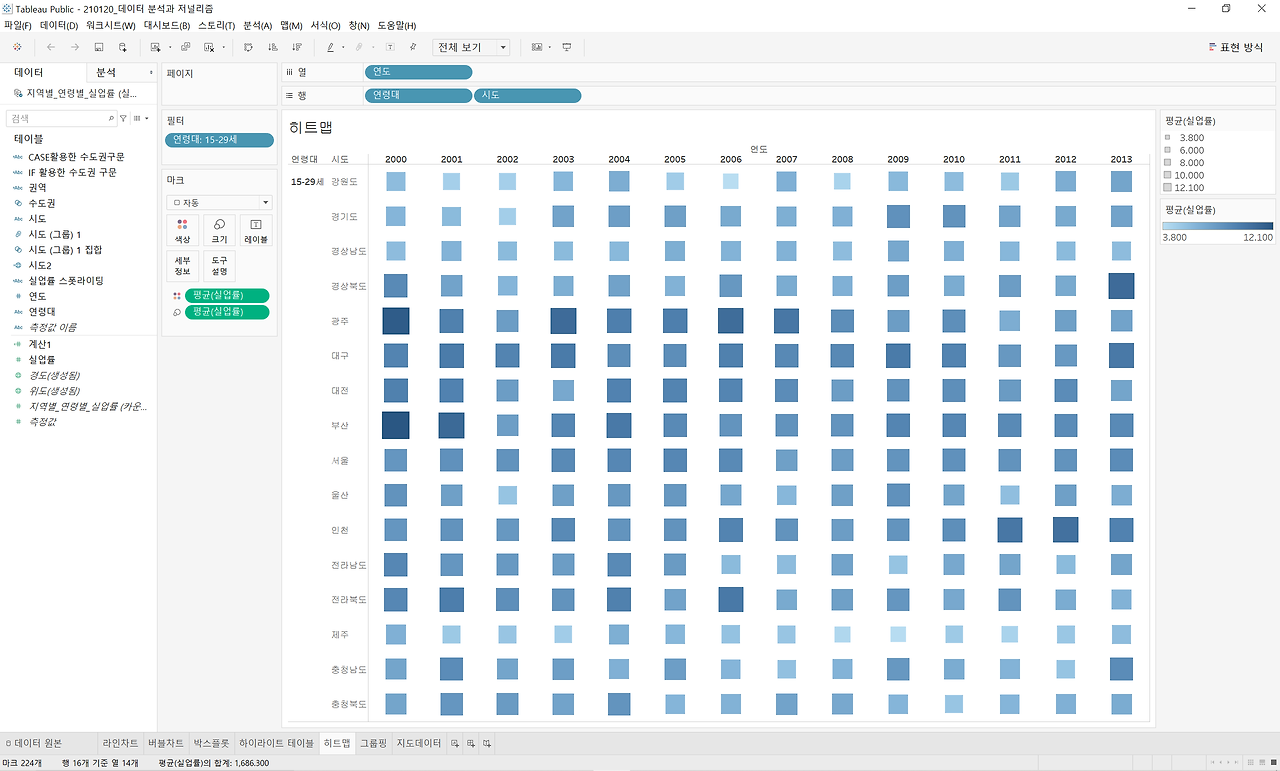Viewport: 1280px width, 771px height.
Task: Select the 연령대: 15-29세 filter pill
Action: click(219, 140)
